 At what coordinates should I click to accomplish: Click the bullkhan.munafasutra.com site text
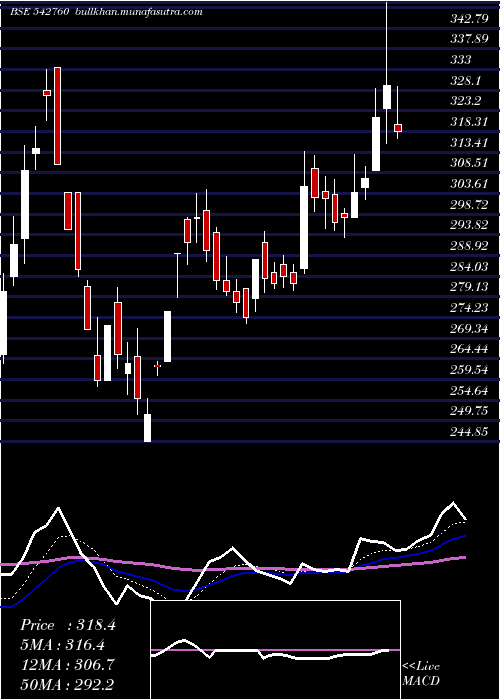[138, 12]
